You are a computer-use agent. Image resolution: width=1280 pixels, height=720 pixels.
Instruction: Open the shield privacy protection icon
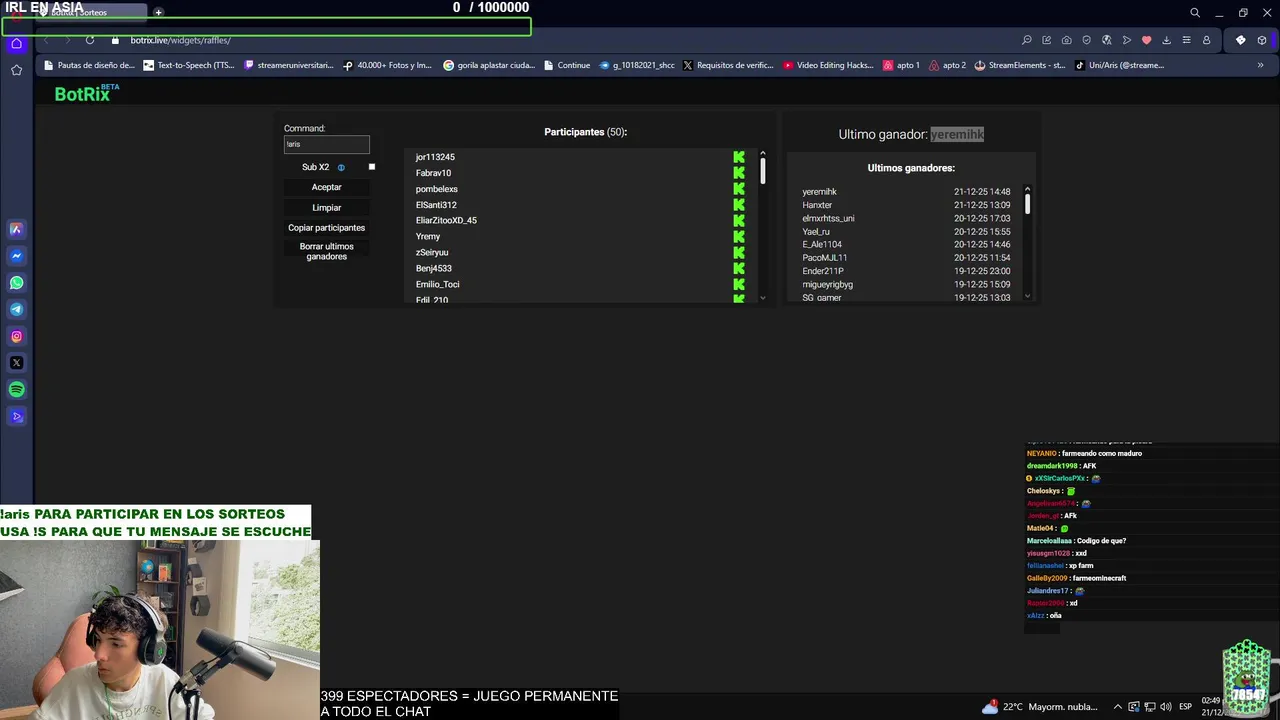[1087, 40]
